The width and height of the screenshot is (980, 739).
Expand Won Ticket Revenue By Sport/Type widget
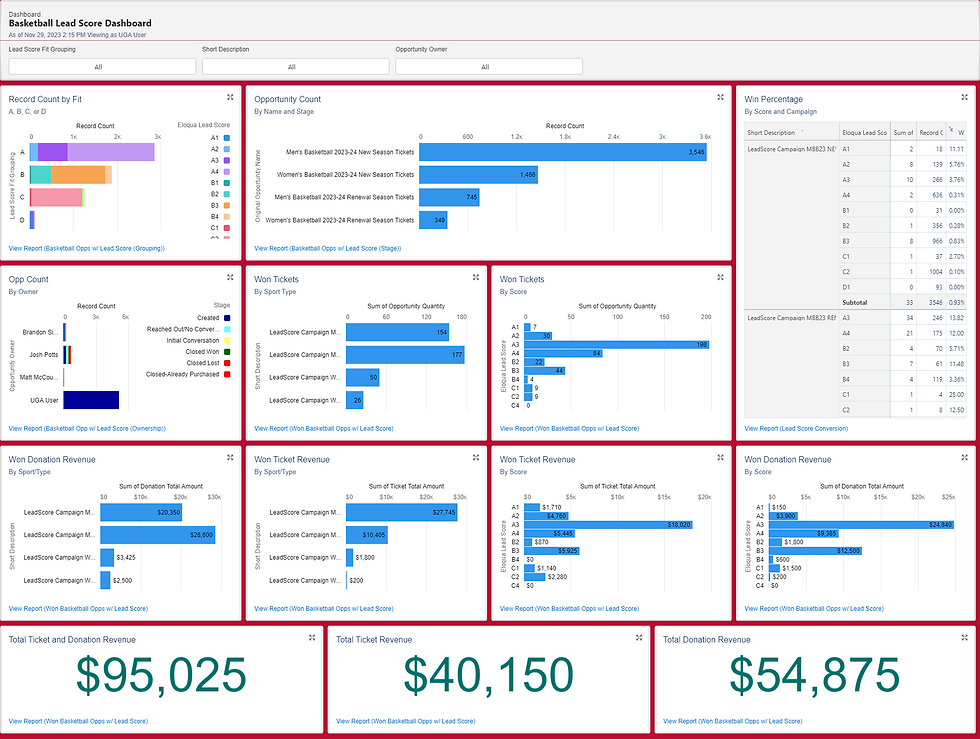point(476,457)
